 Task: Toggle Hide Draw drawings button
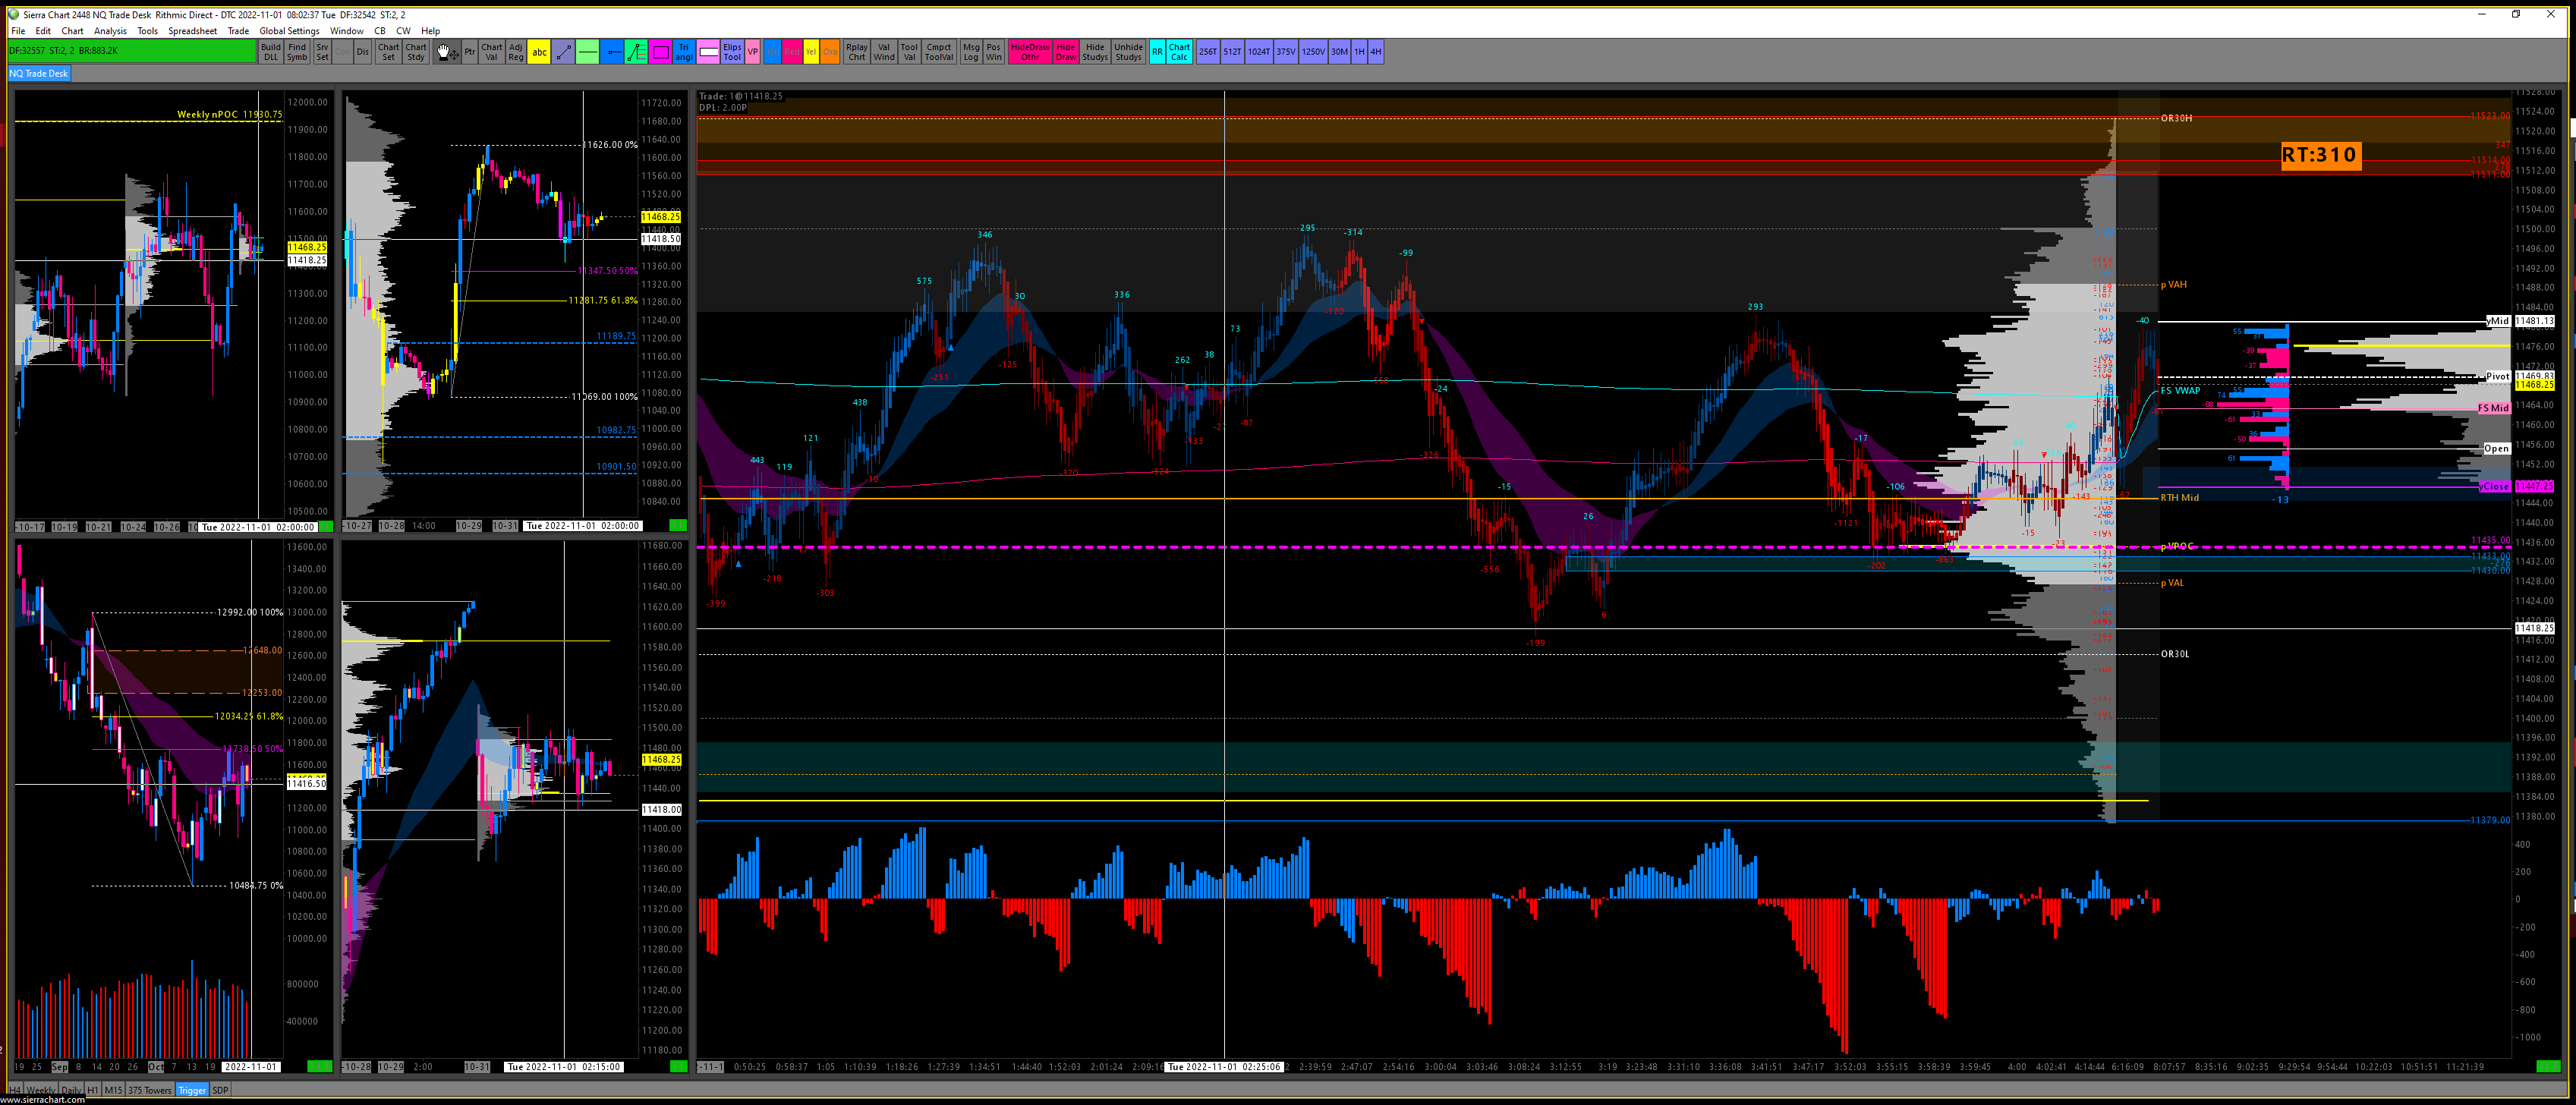pos(1066,52)
